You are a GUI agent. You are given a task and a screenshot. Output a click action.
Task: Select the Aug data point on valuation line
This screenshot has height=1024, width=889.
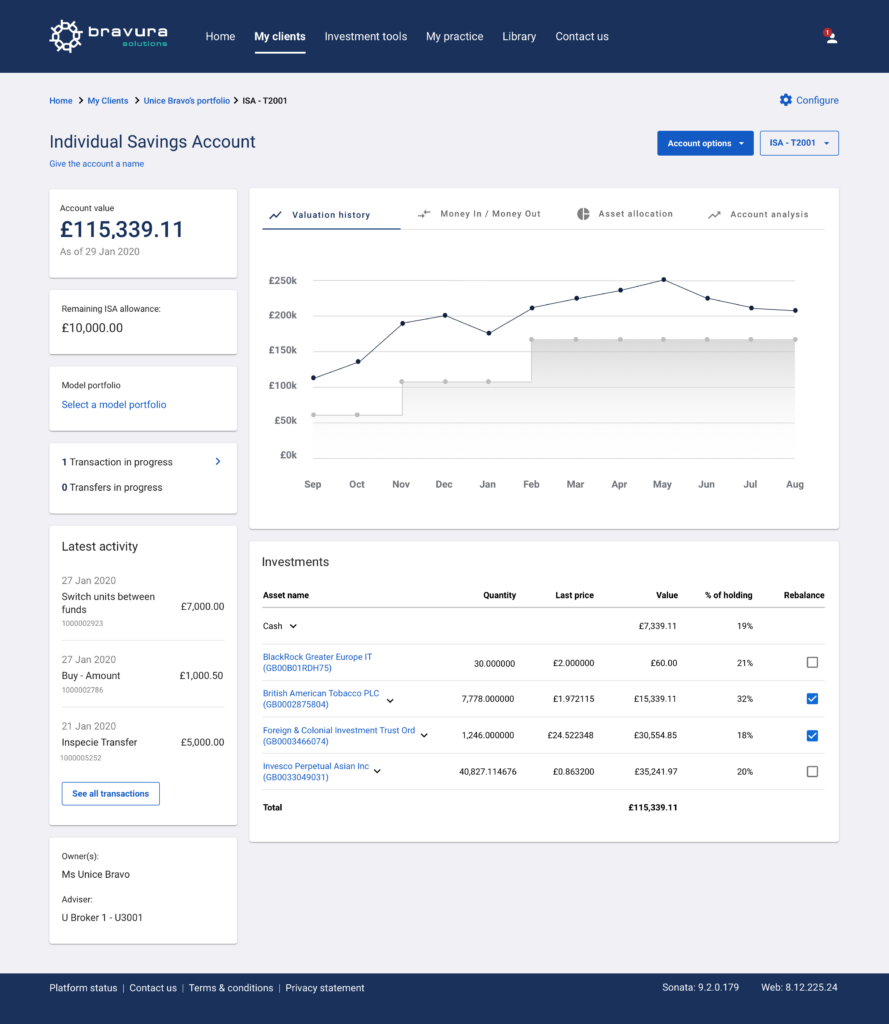point(795,310)
